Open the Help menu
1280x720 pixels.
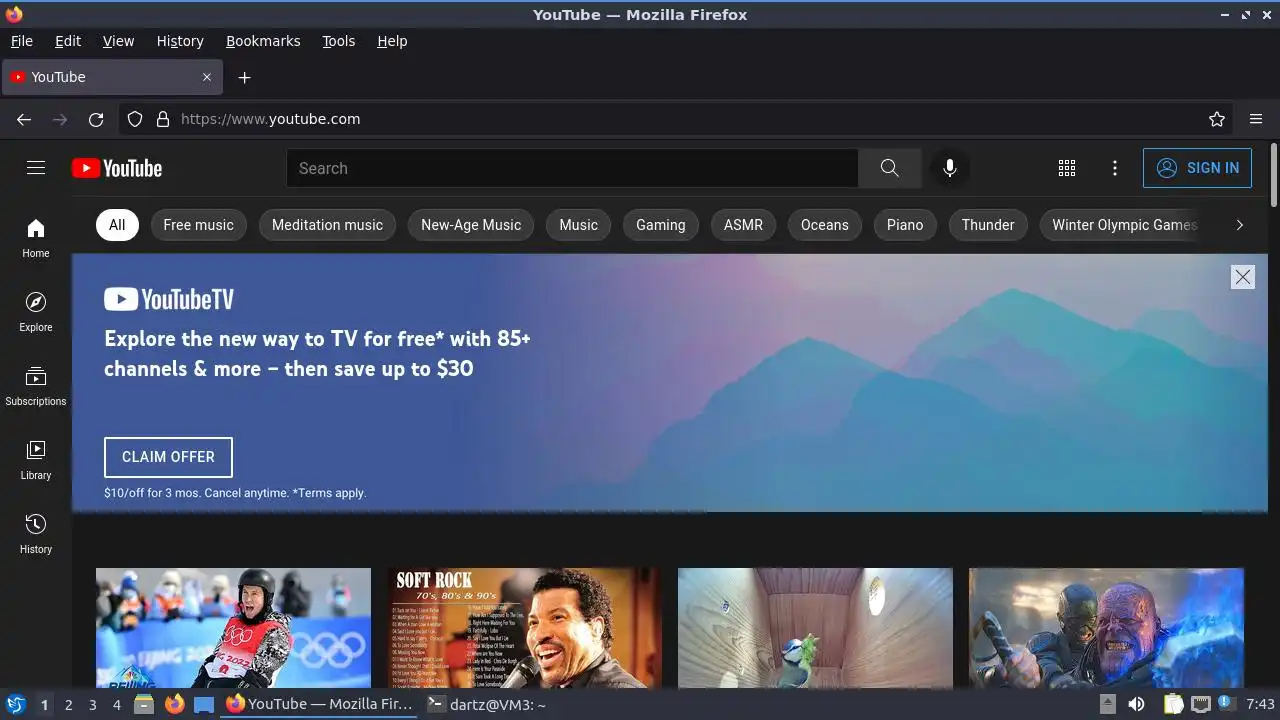point(392,41)
